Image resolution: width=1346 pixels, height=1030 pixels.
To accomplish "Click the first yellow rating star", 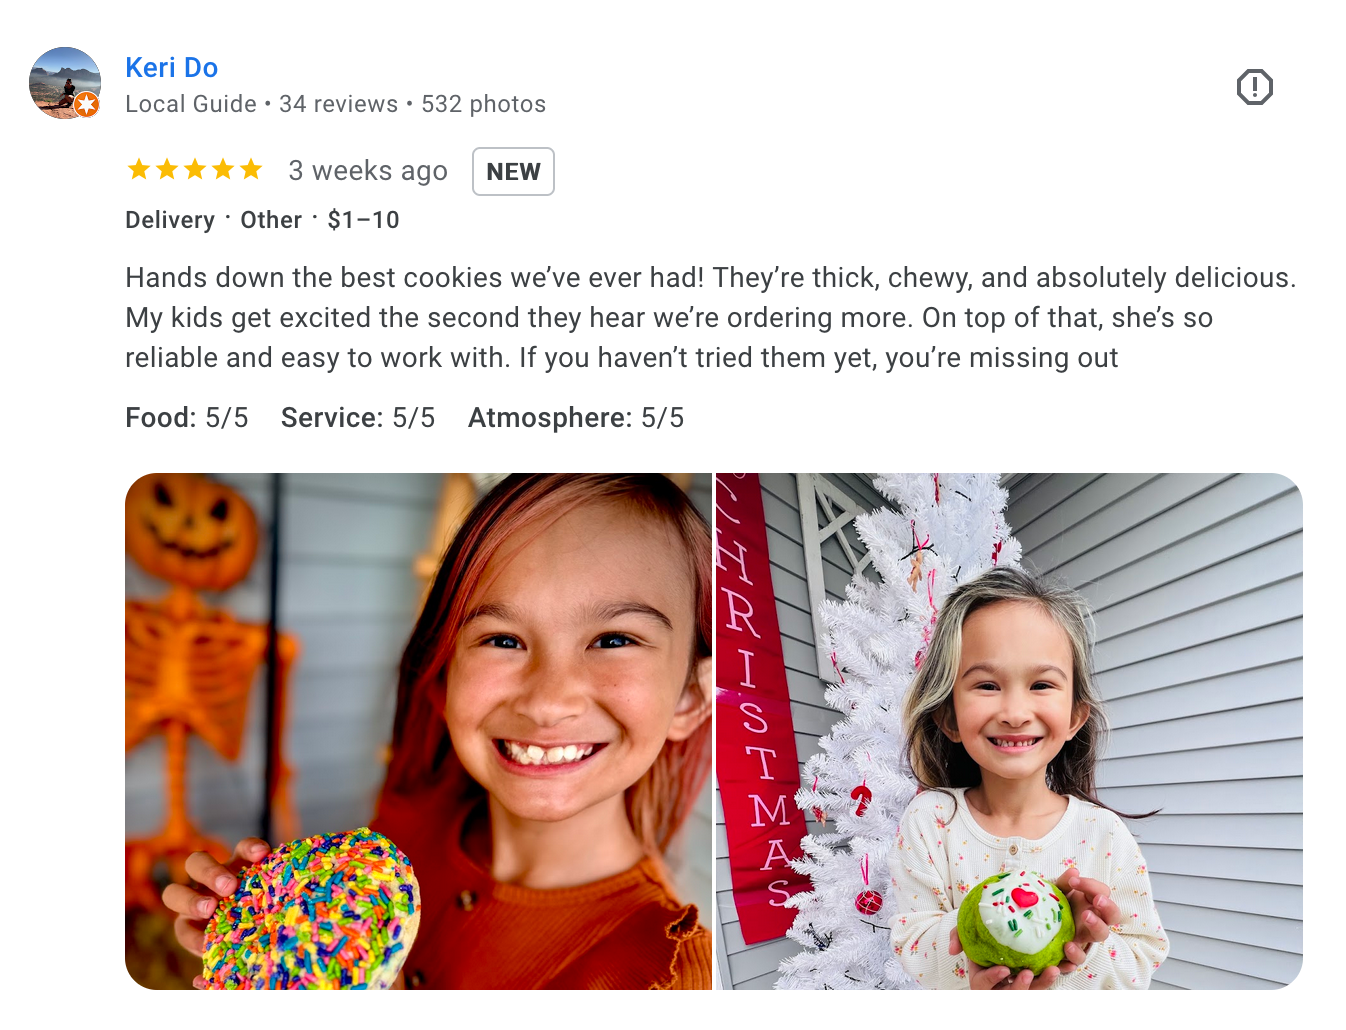I will [x=139, y=170].
